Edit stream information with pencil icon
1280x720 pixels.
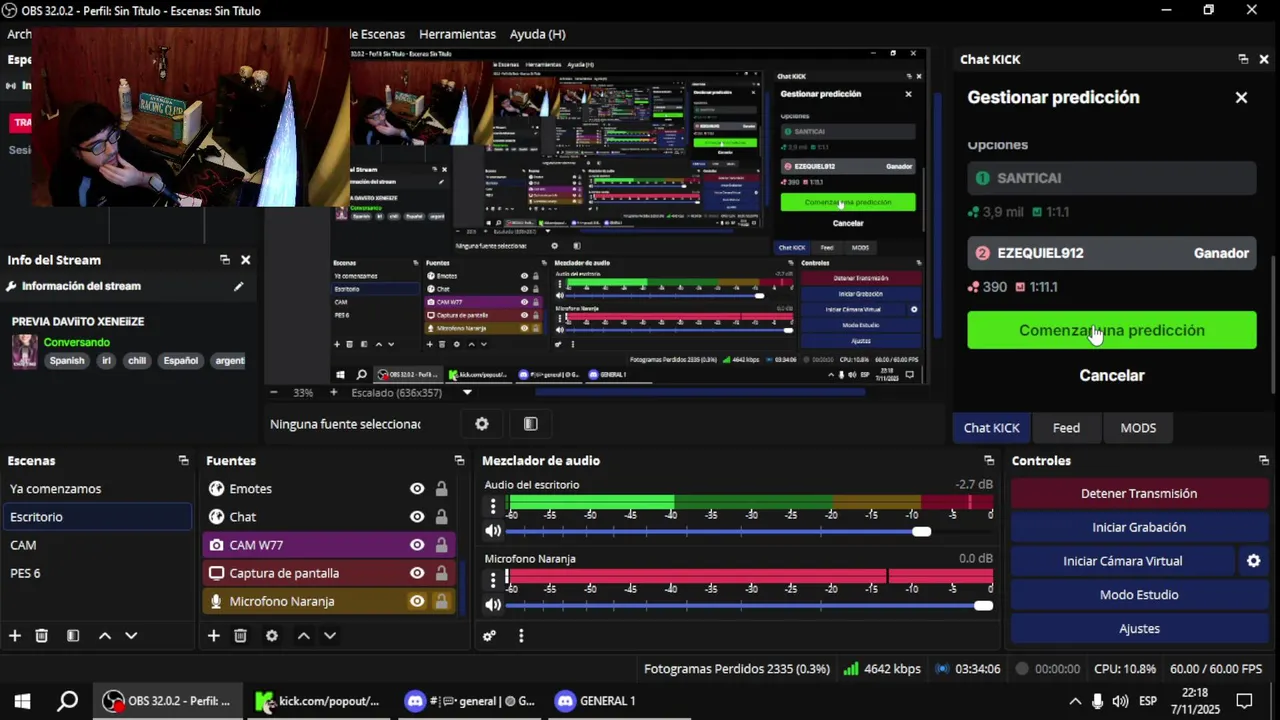(x=238, y=286)
